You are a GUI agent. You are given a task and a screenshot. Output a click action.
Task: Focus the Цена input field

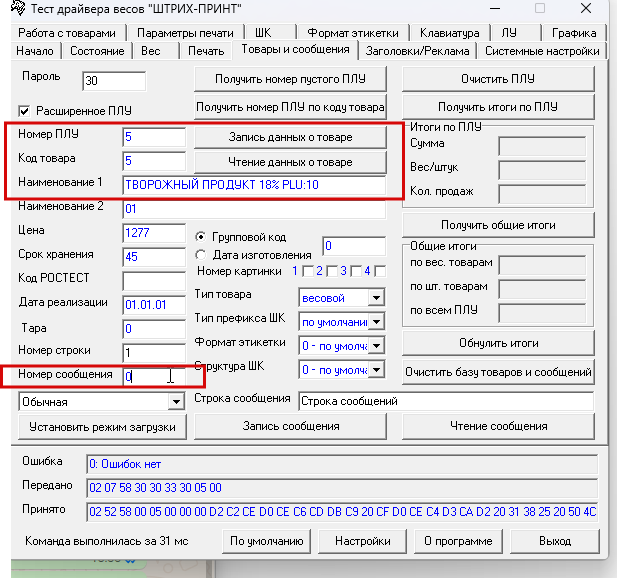tap(154, 233)
